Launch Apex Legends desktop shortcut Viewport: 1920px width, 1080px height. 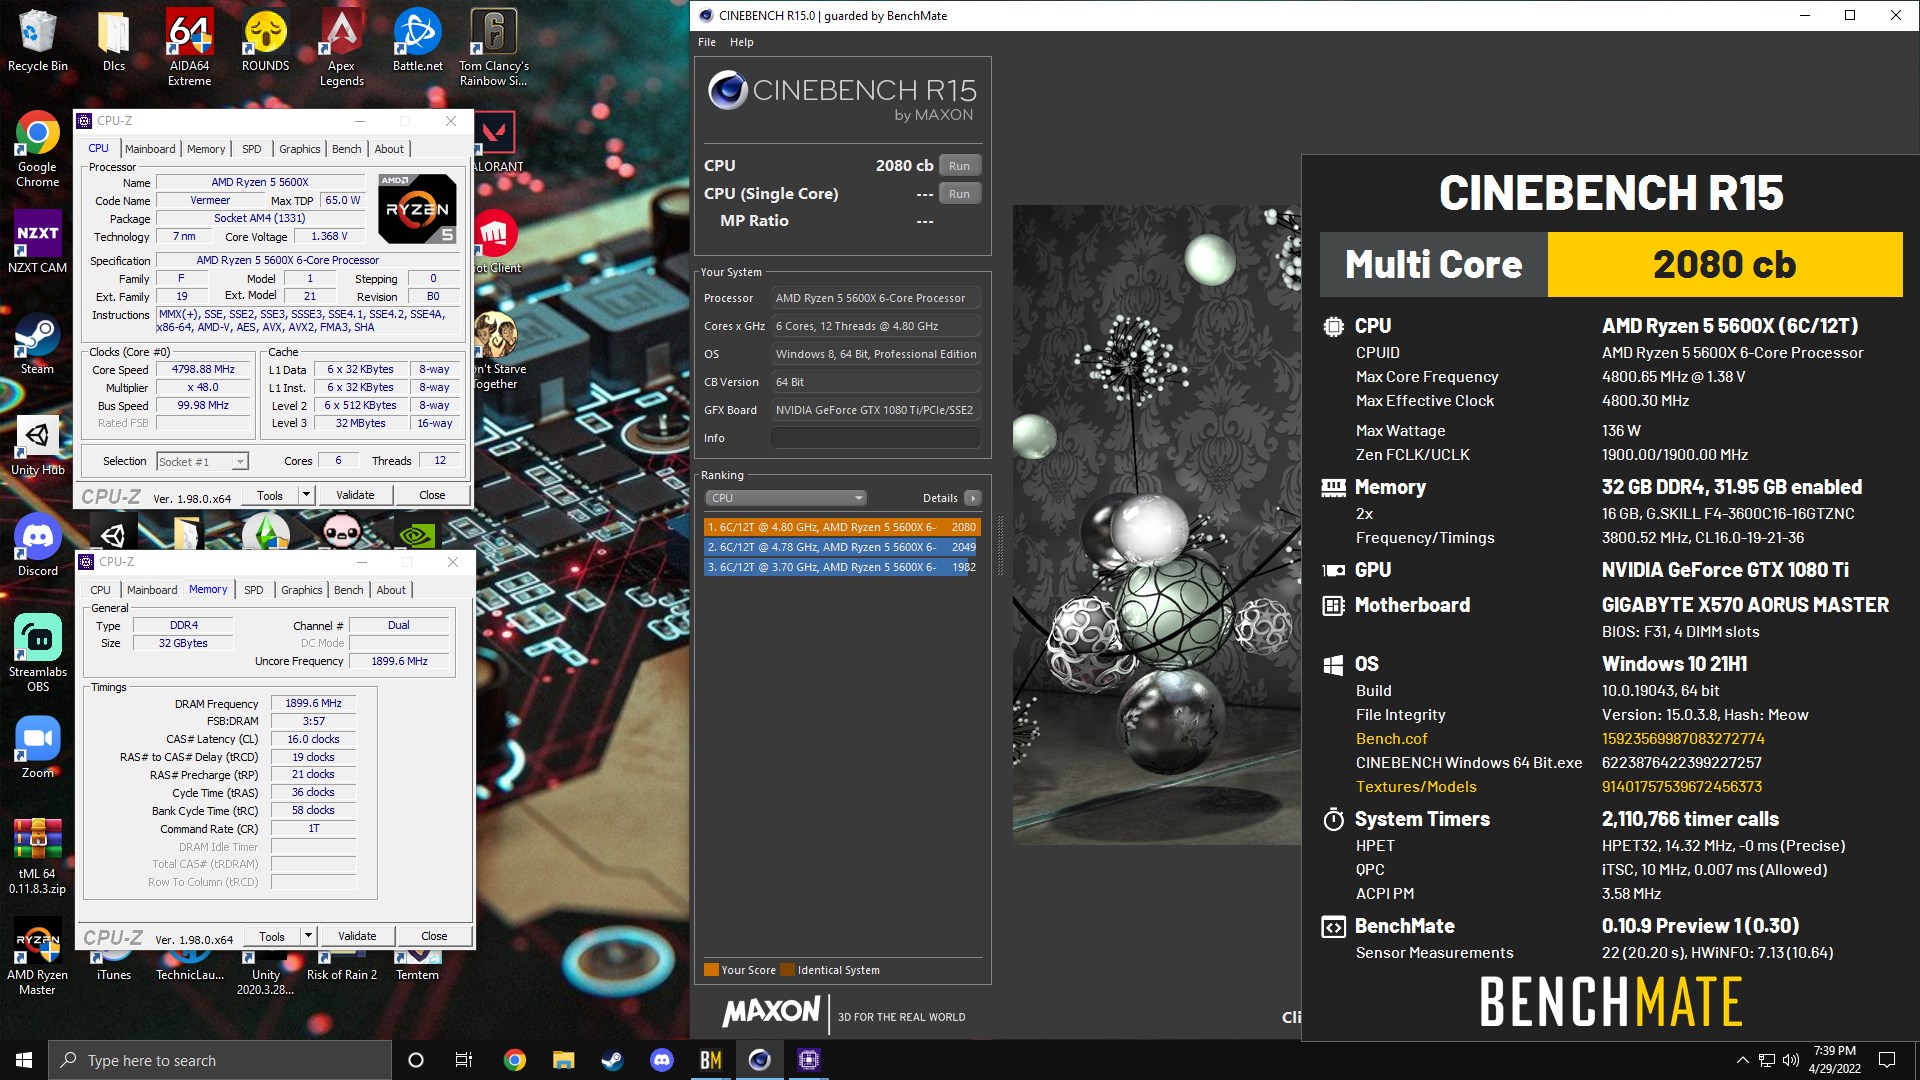pyautogui.click(x=341, y=47)
